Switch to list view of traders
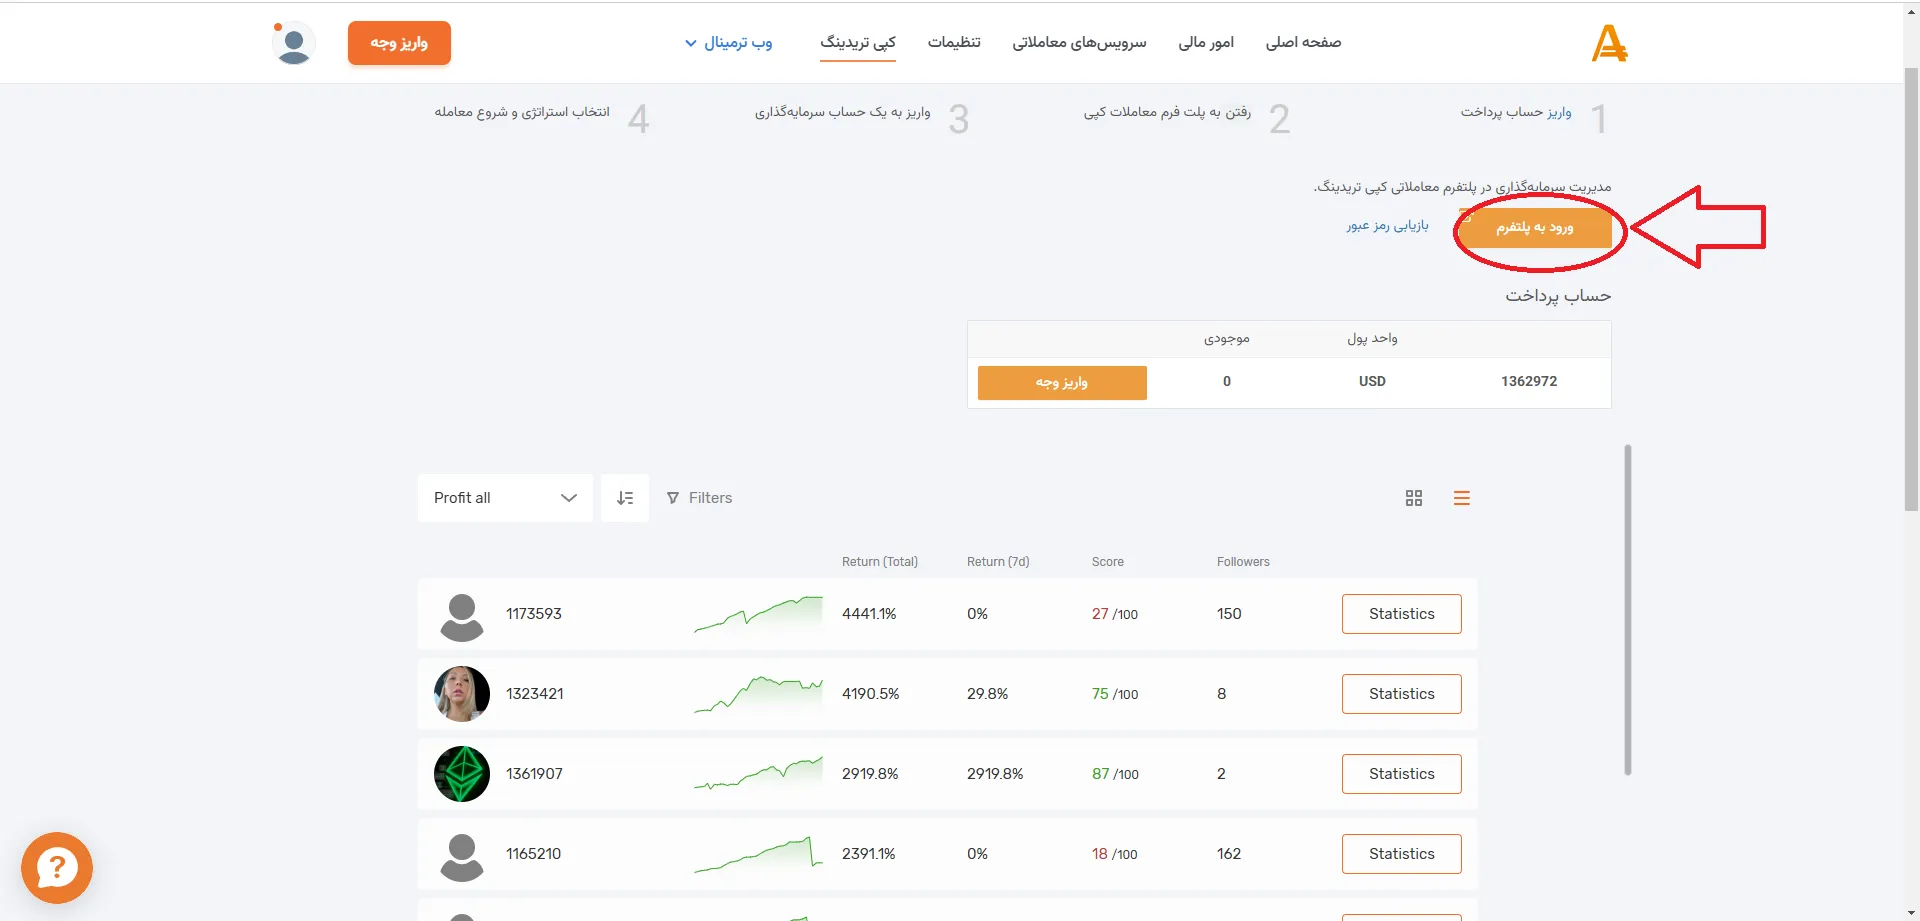The width and height of the screenshot is (1920, 921). coord(1462,497)
